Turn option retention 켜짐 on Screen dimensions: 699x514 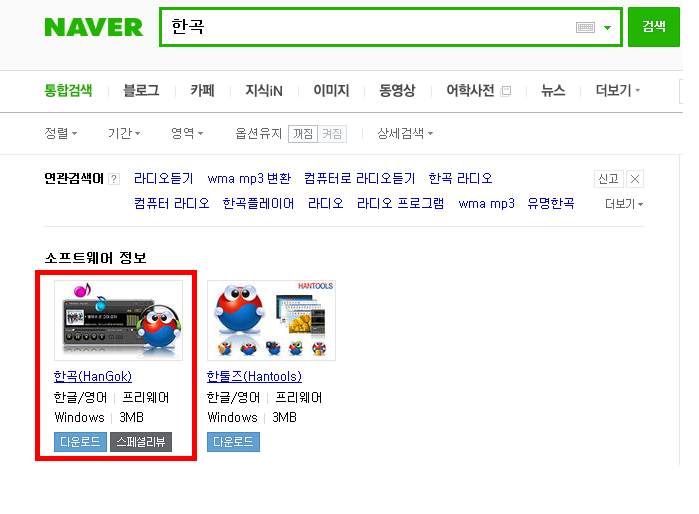tap(332, 134)
